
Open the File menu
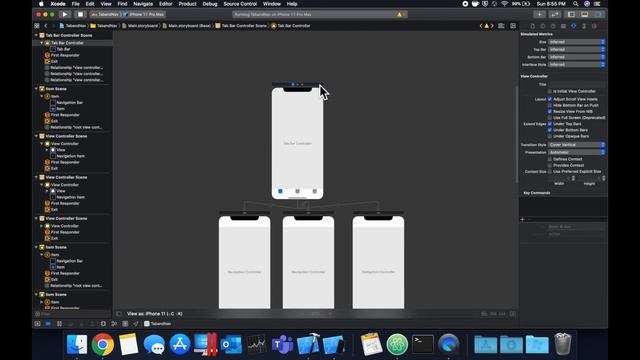pos(76,4)
